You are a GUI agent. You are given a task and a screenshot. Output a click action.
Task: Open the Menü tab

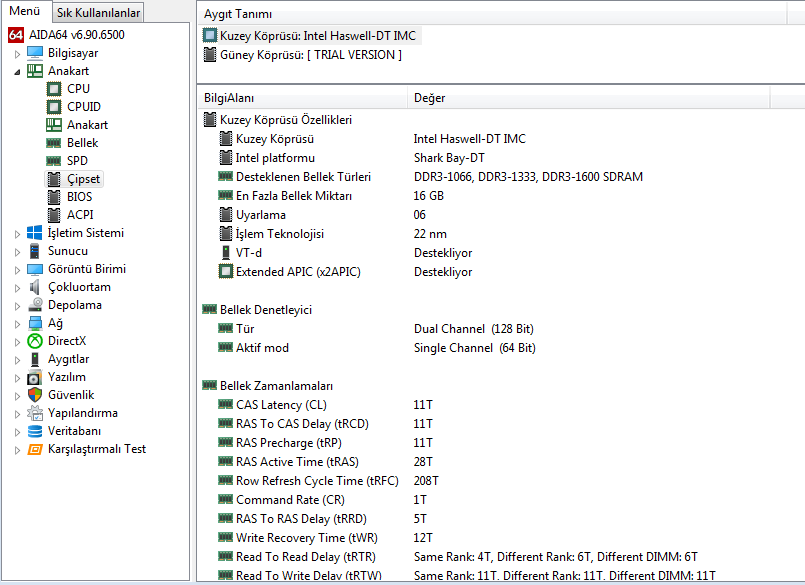click(x=26, y=11)
